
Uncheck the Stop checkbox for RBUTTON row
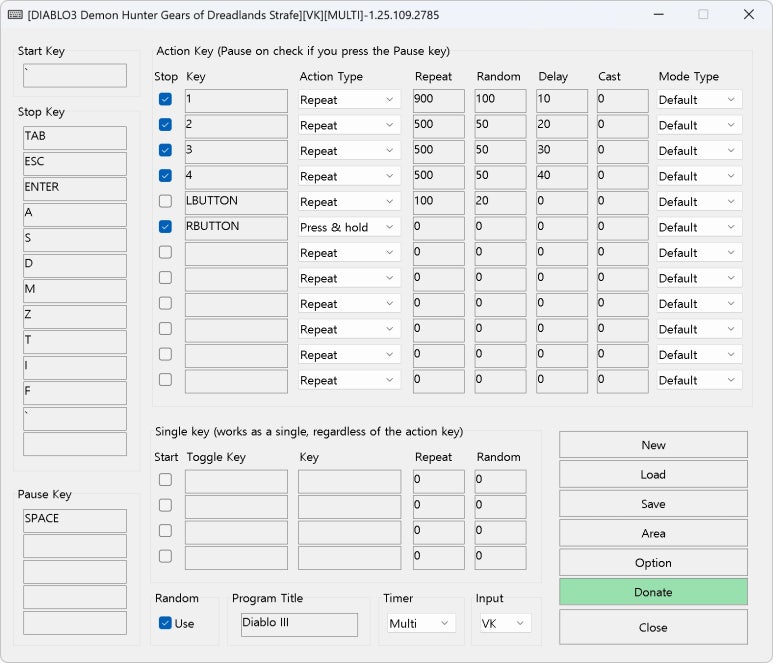point(165,227)
